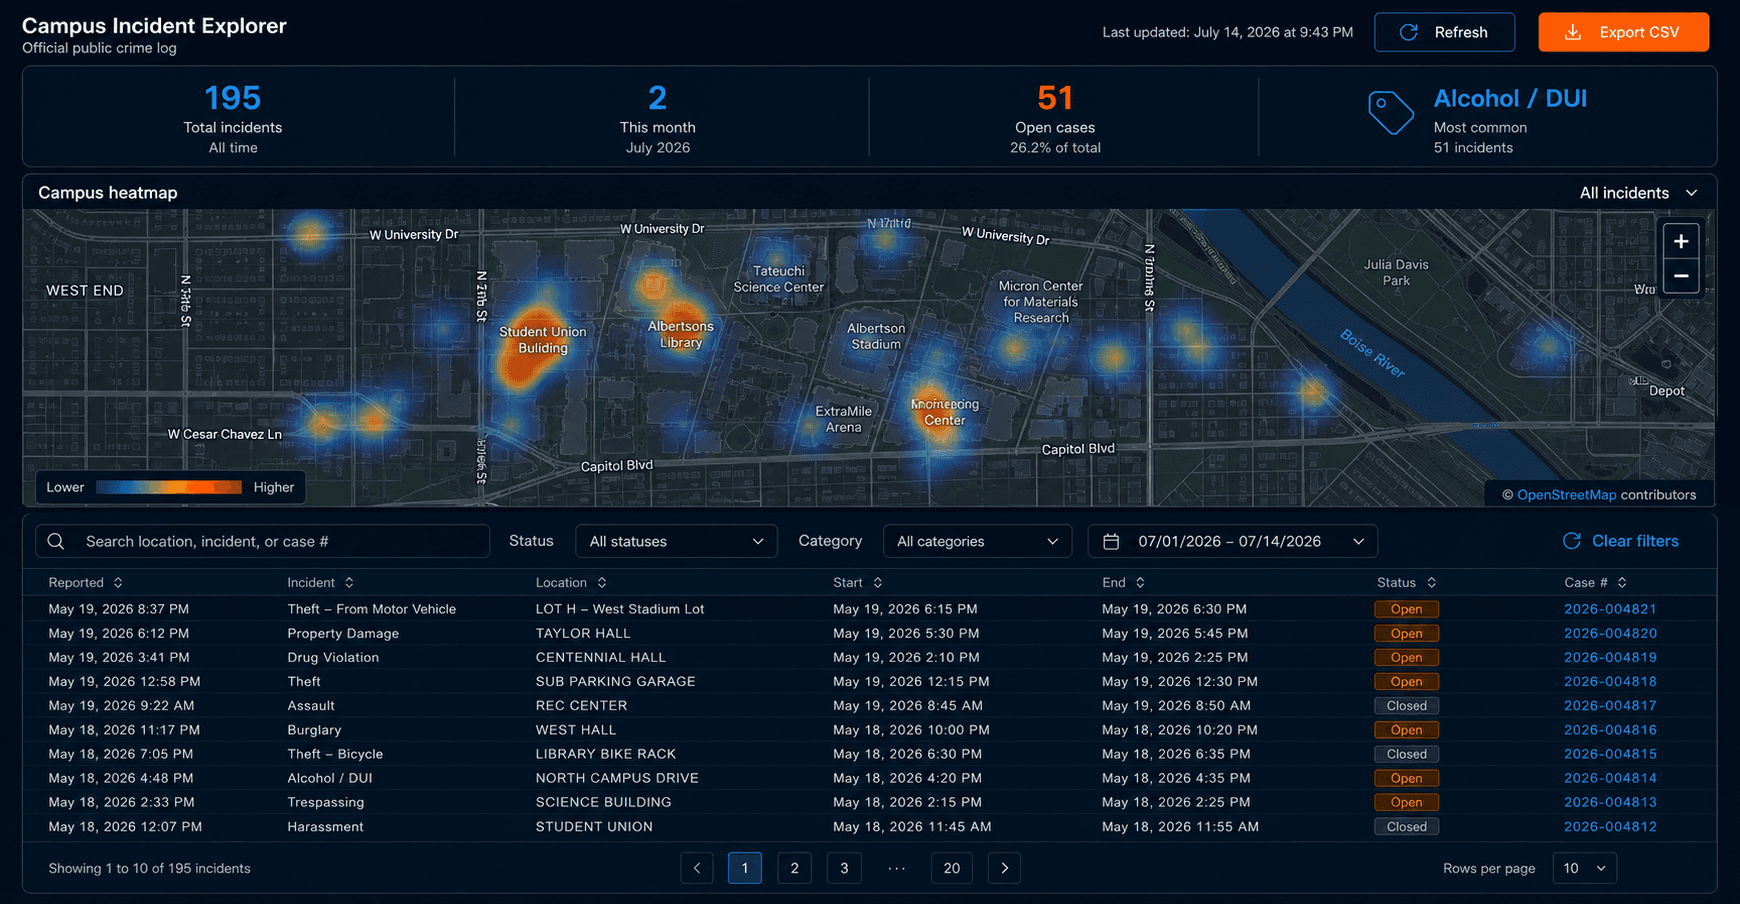1740x904 pixels.
Task: Click the heatmap Lower-Higher legend gradient
Action: coord(169,487)
